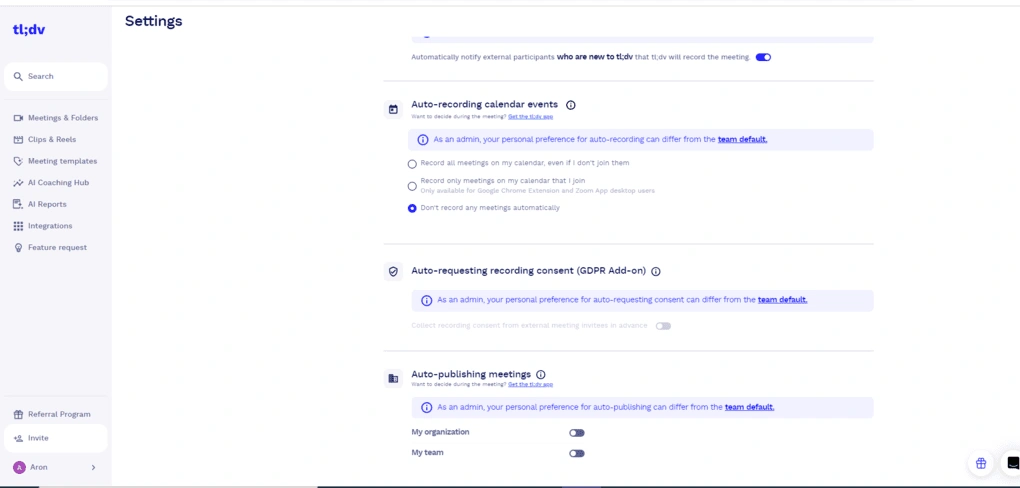Click the Clips & Reels icon
The height and width of the screenshot is (488, 1020).
(18, 140)
